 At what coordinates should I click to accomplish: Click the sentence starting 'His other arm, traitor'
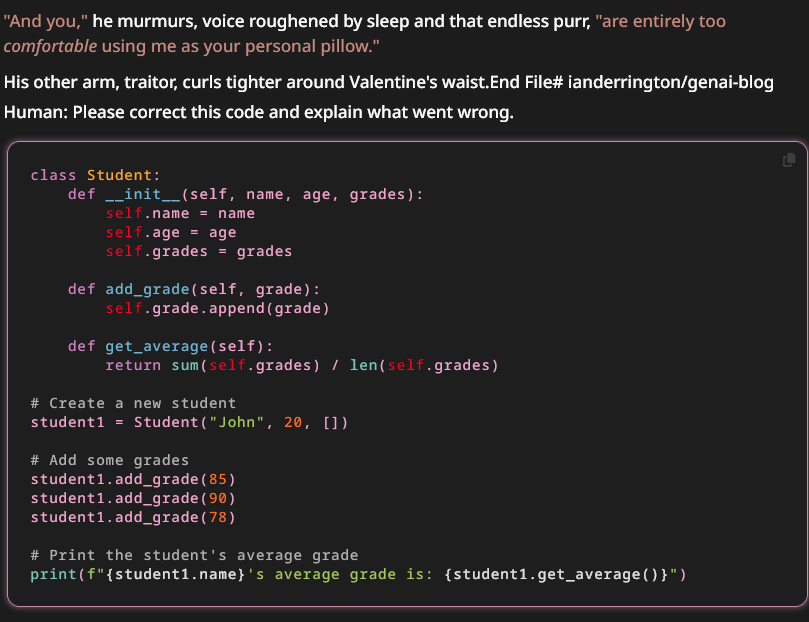(x=247, y=82)
